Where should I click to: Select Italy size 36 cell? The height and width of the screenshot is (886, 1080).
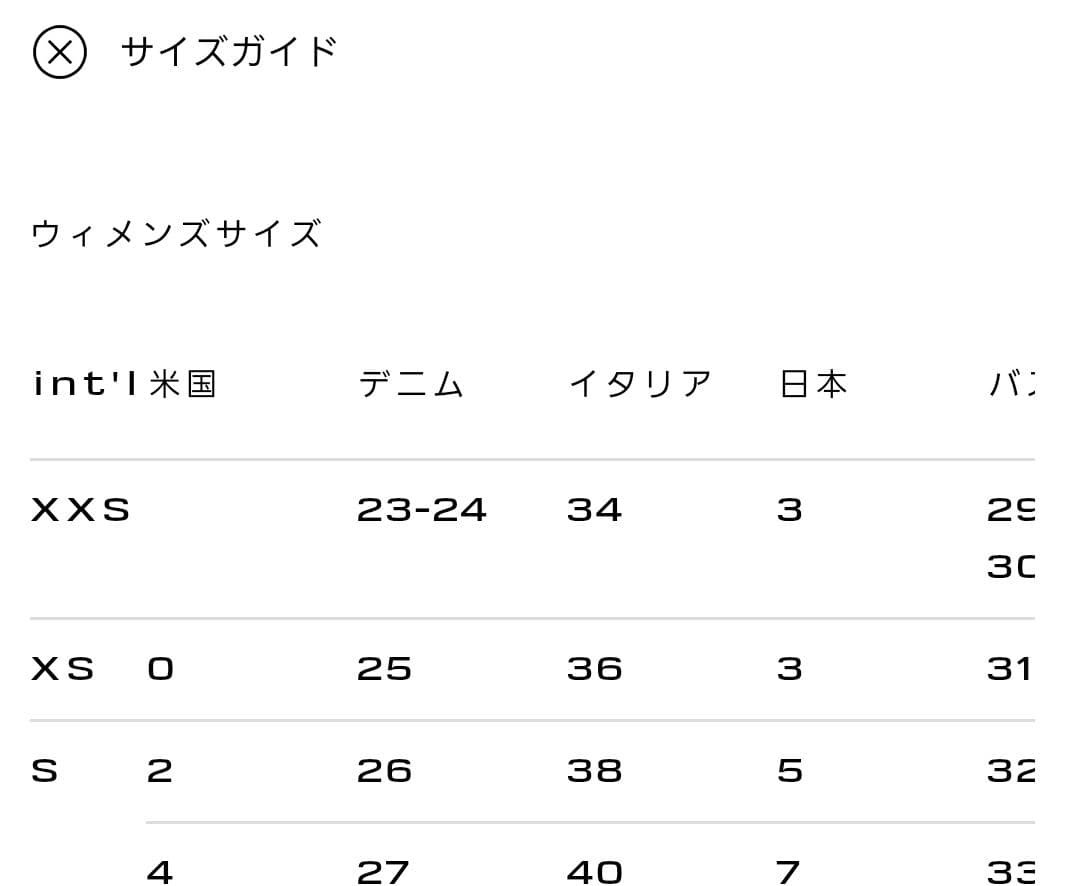pos(594,668)
